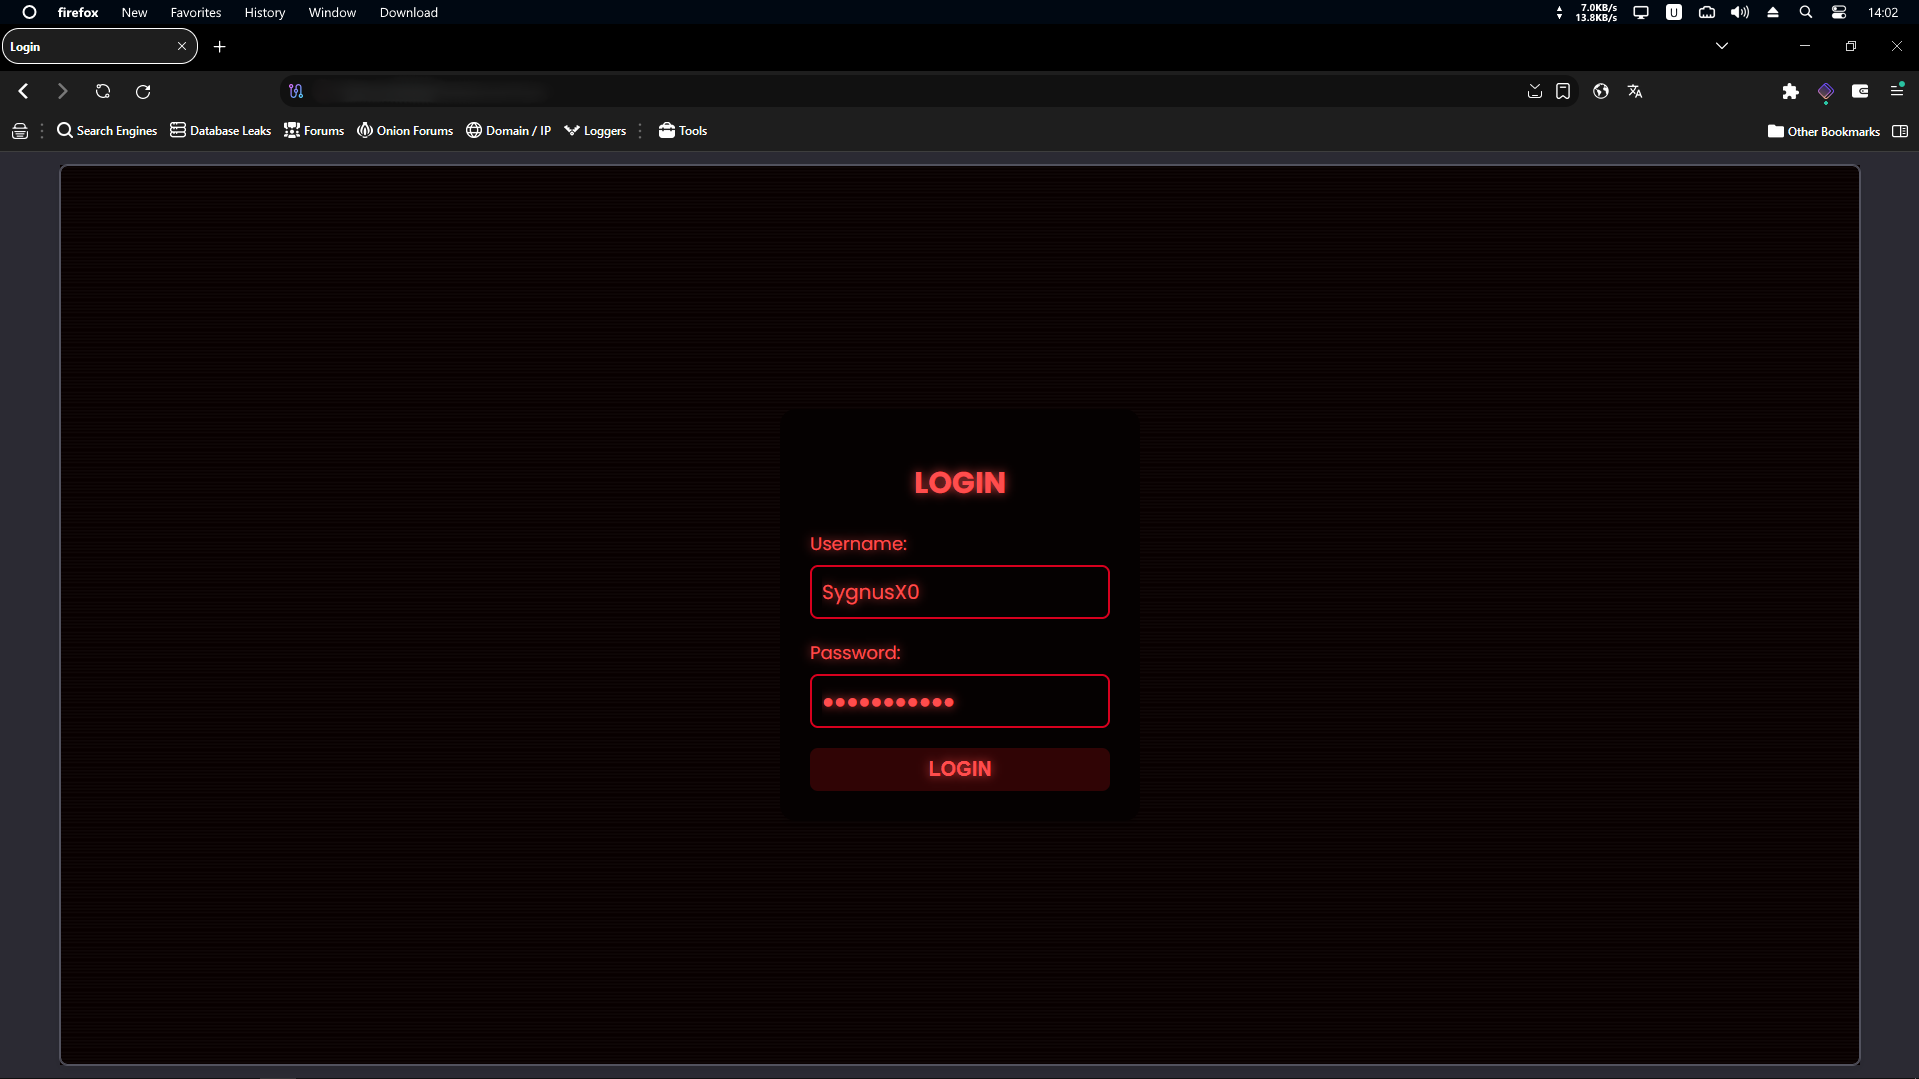
Task: Close the Login tab
Action: click(182, 46)
